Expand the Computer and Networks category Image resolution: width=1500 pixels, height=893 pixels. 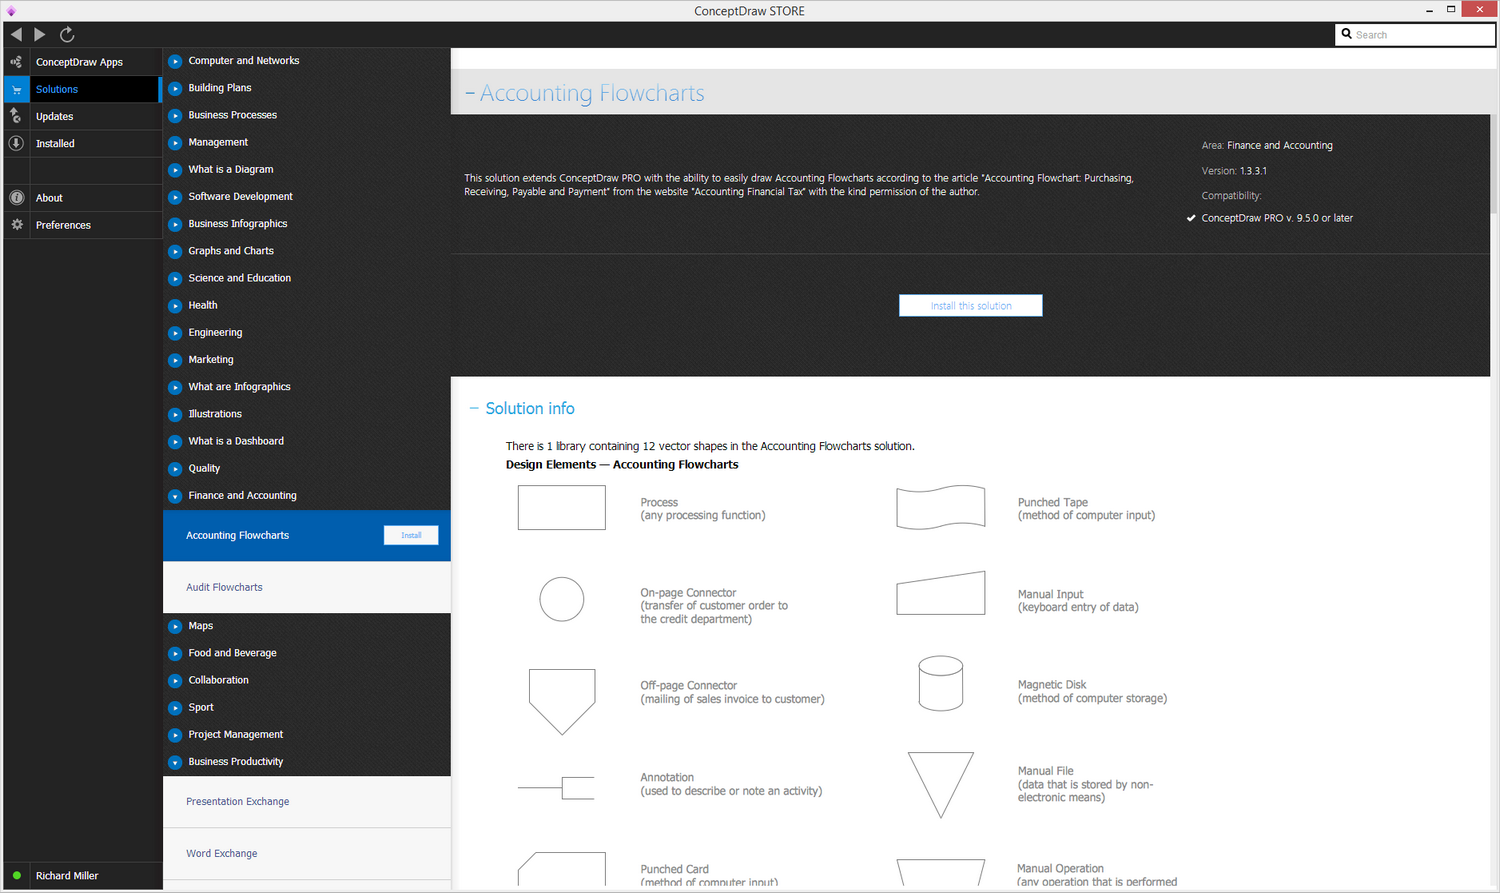175,61
